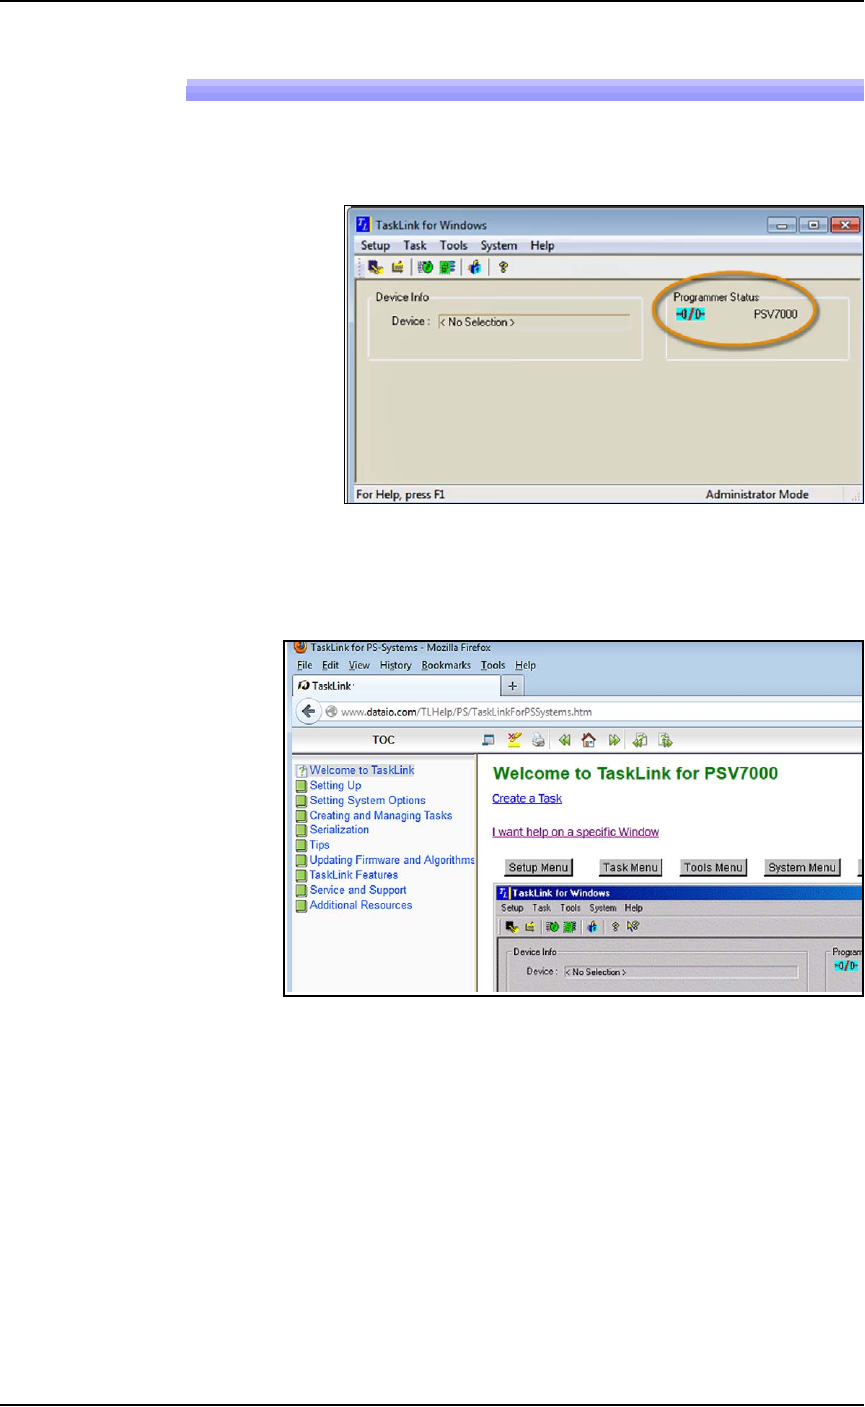Open the TaskLink Features topic
The image size is (865, 1407).
click(353, 875)
